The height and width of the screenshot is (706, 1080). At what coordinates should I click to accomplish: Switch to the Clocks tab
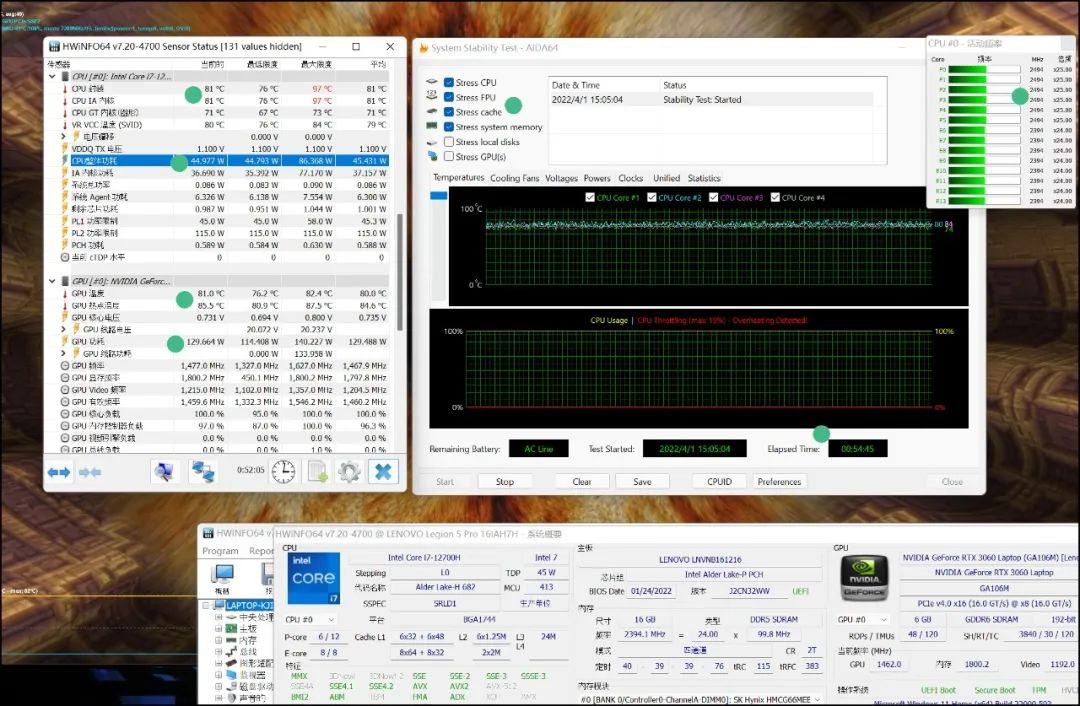coord(630,178)
